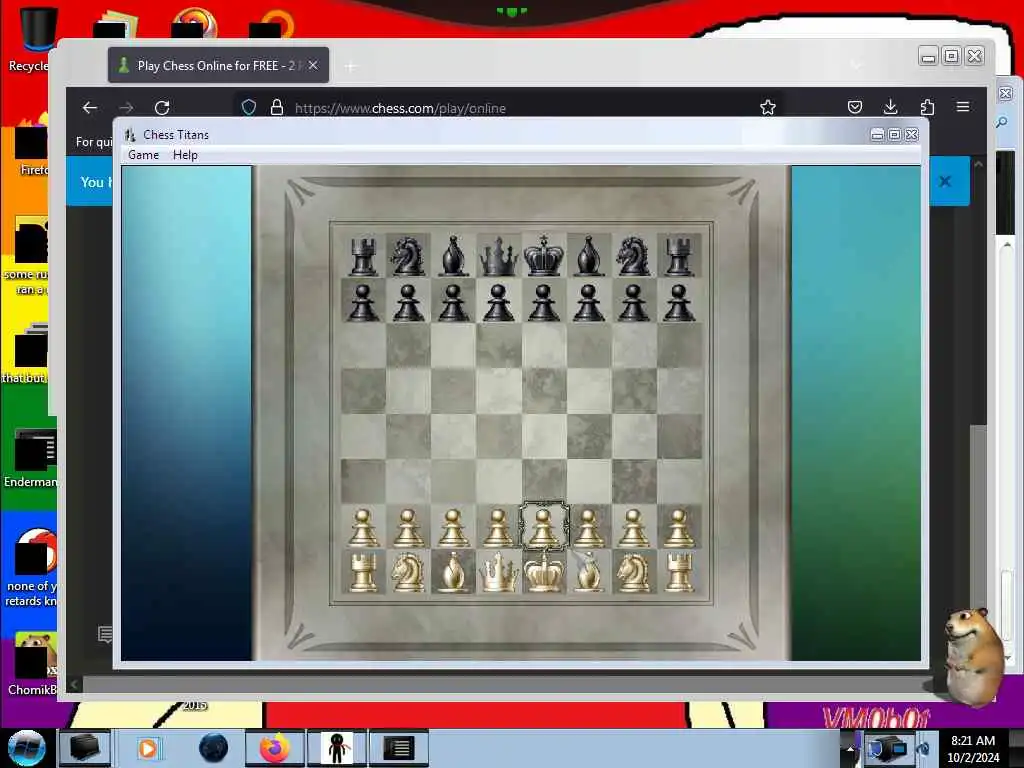The image size is (1024, 768).
Task: Close the Play Chess Online tab
Action: pyautogui.click(x=313, y=65)
